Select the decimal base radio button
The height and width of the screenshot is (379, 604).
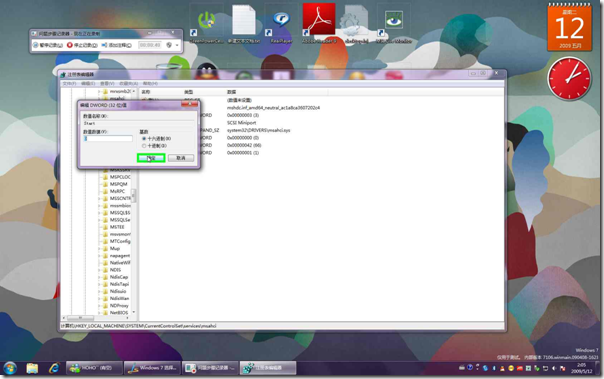[144, 146]
